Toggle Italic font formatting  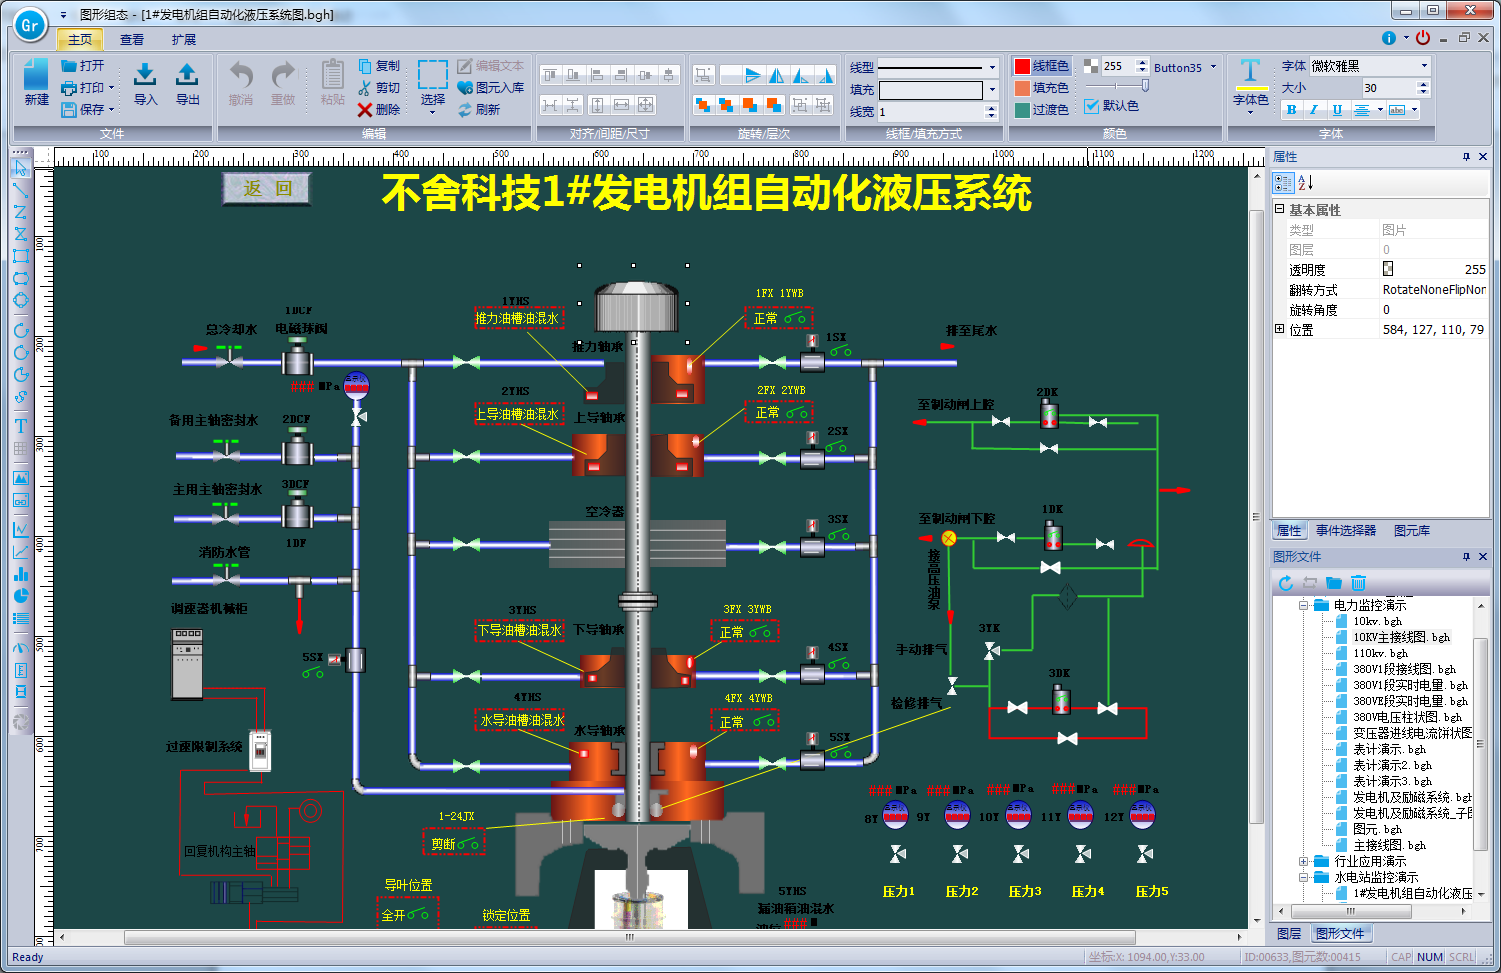point(1314,110)
